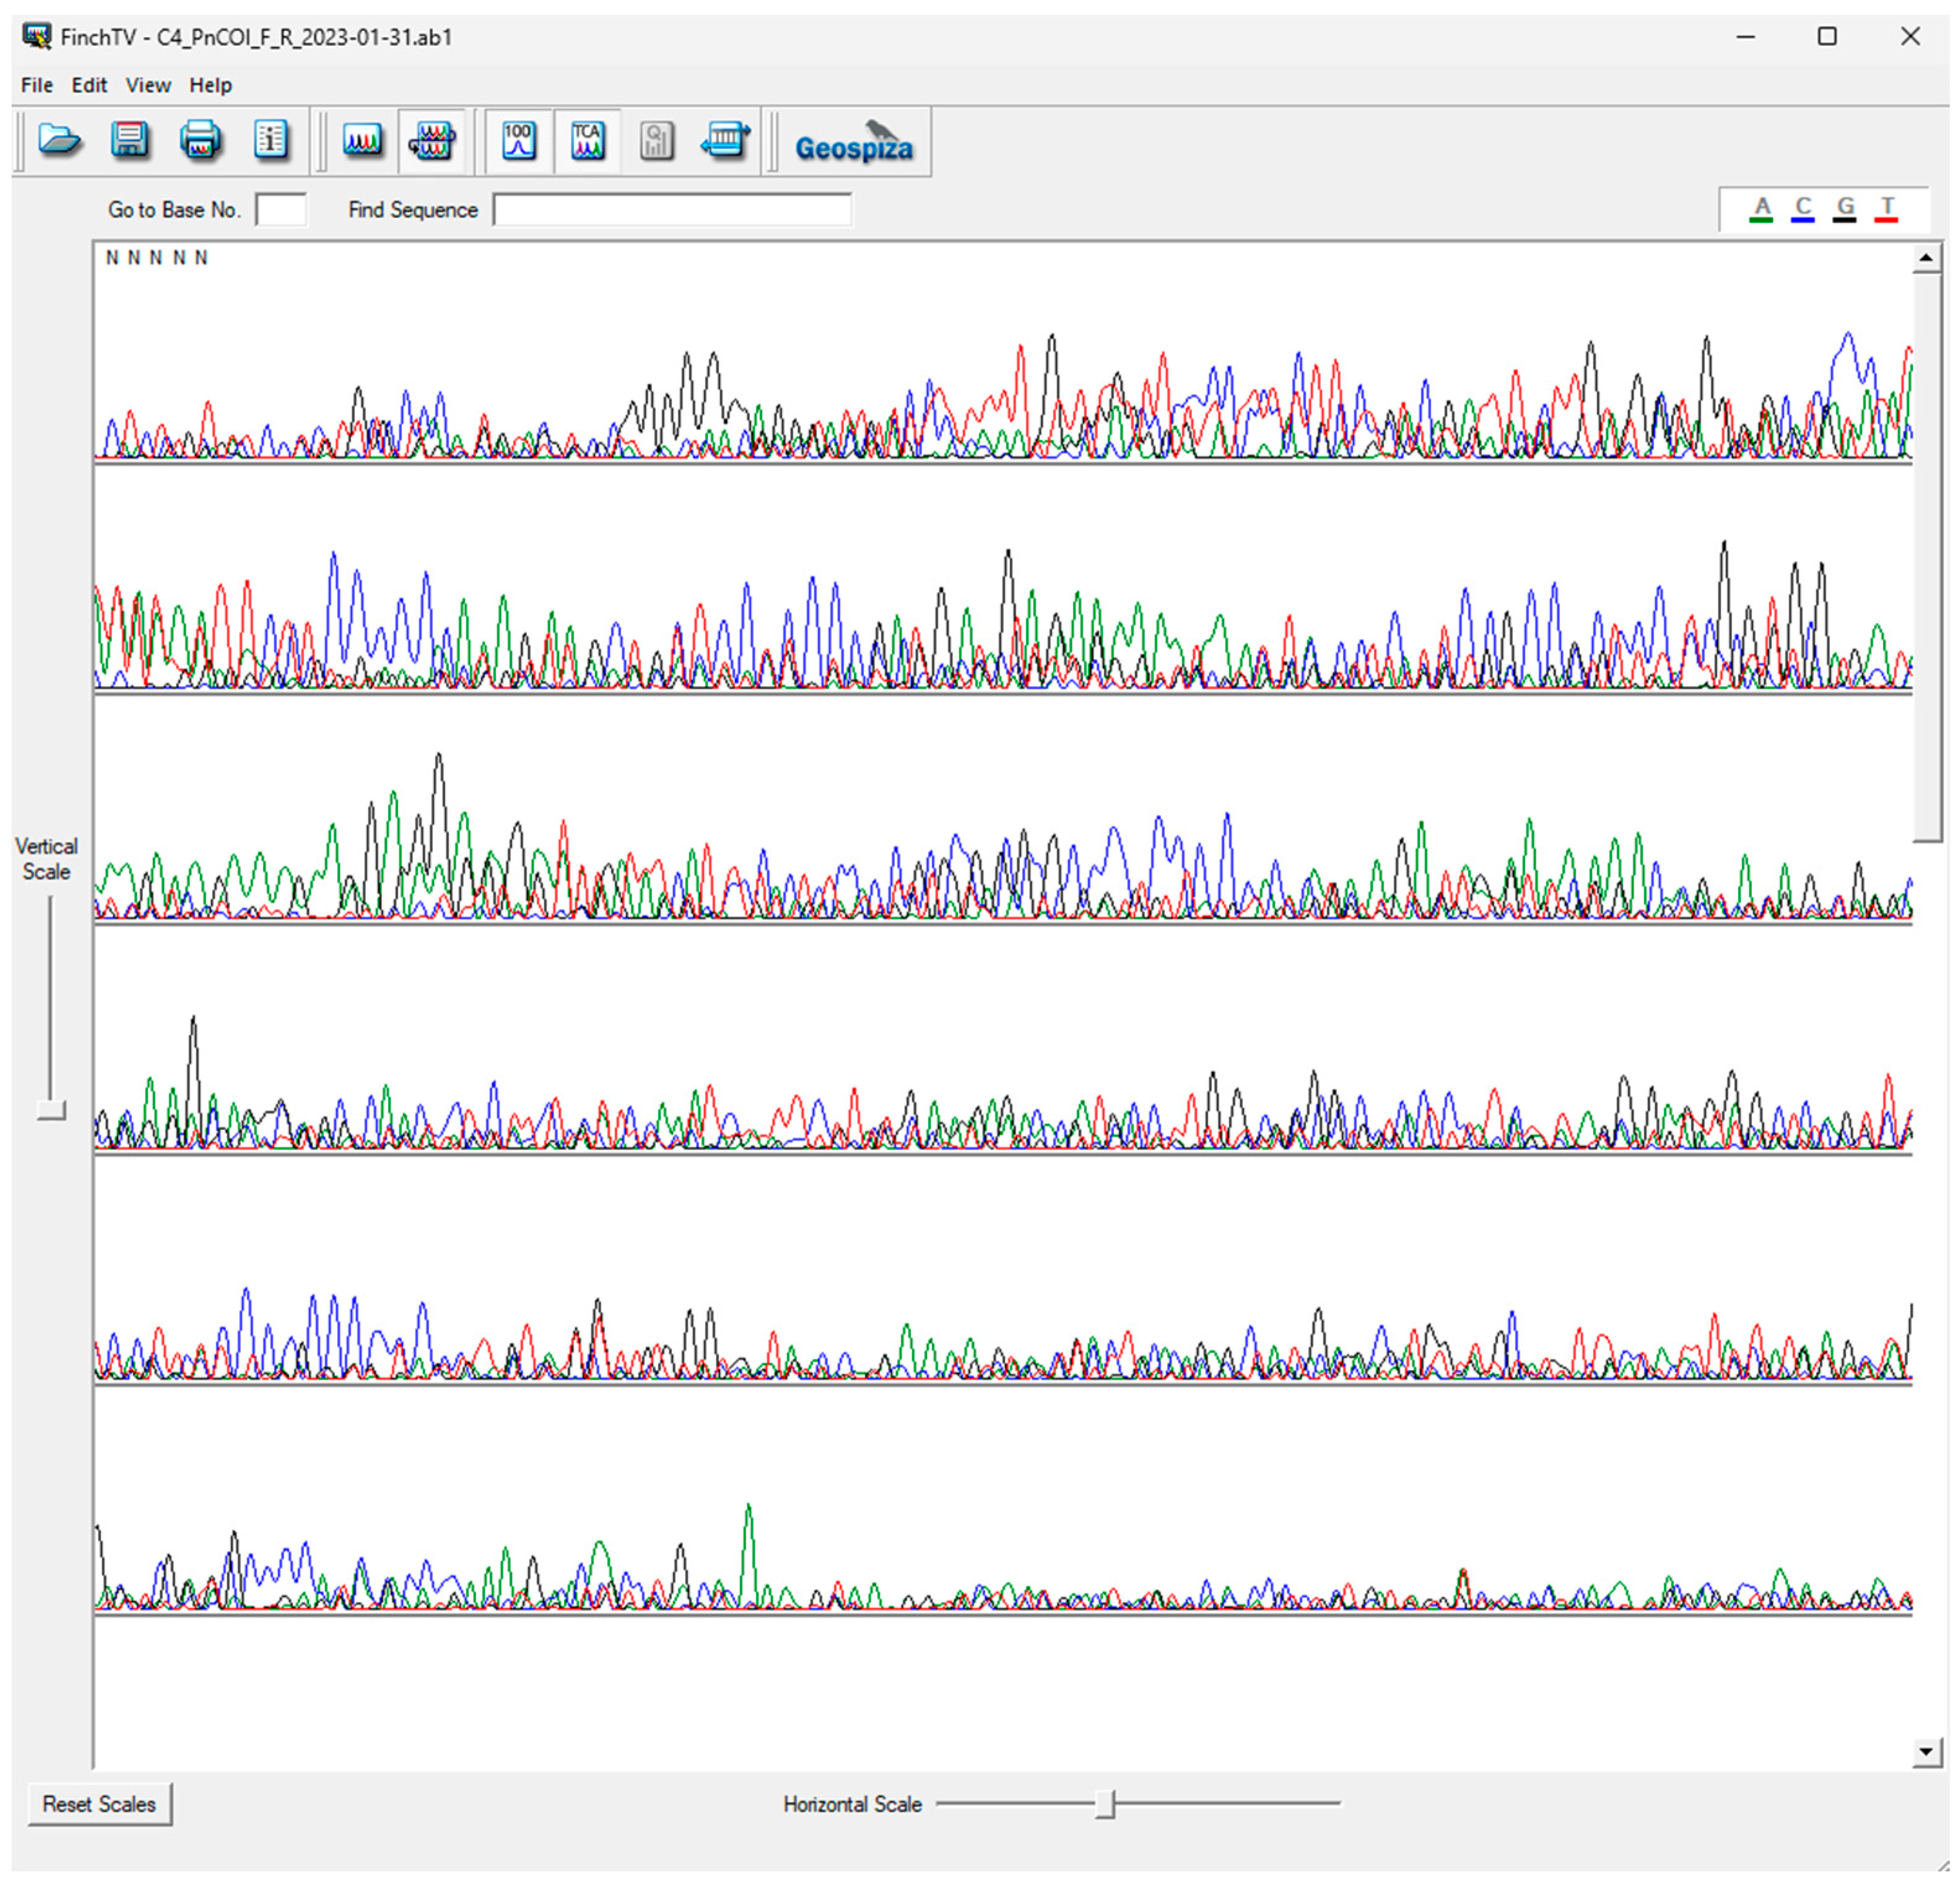Click the Open file folder icon
Image resolution: width=1960 pixels, height=1890 pixels.
pyautogui.click(x=59, y=140)
